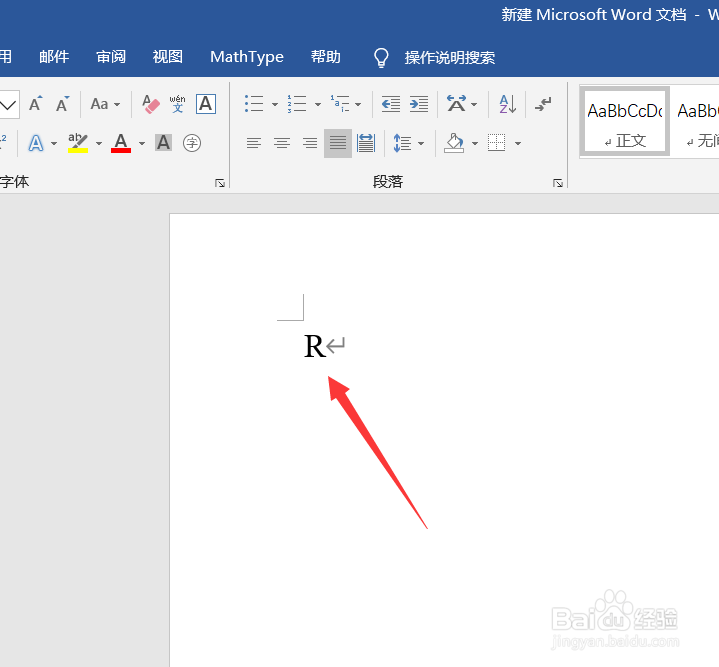Open the 审阅 (Review) tab
This screenshot has width=719, height=667.
(111, 57)
